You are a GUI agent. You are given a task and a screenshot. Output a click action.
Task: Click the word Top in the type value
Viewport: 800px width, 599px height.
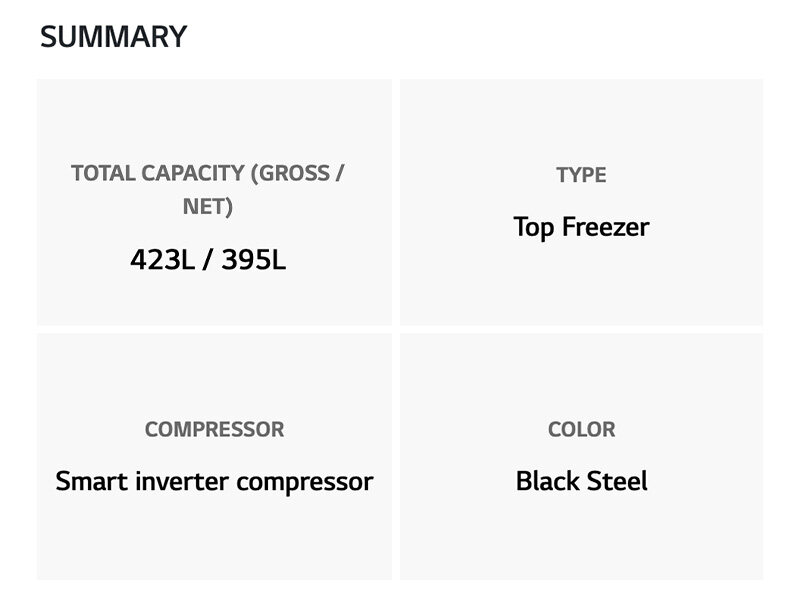(533, 227)
